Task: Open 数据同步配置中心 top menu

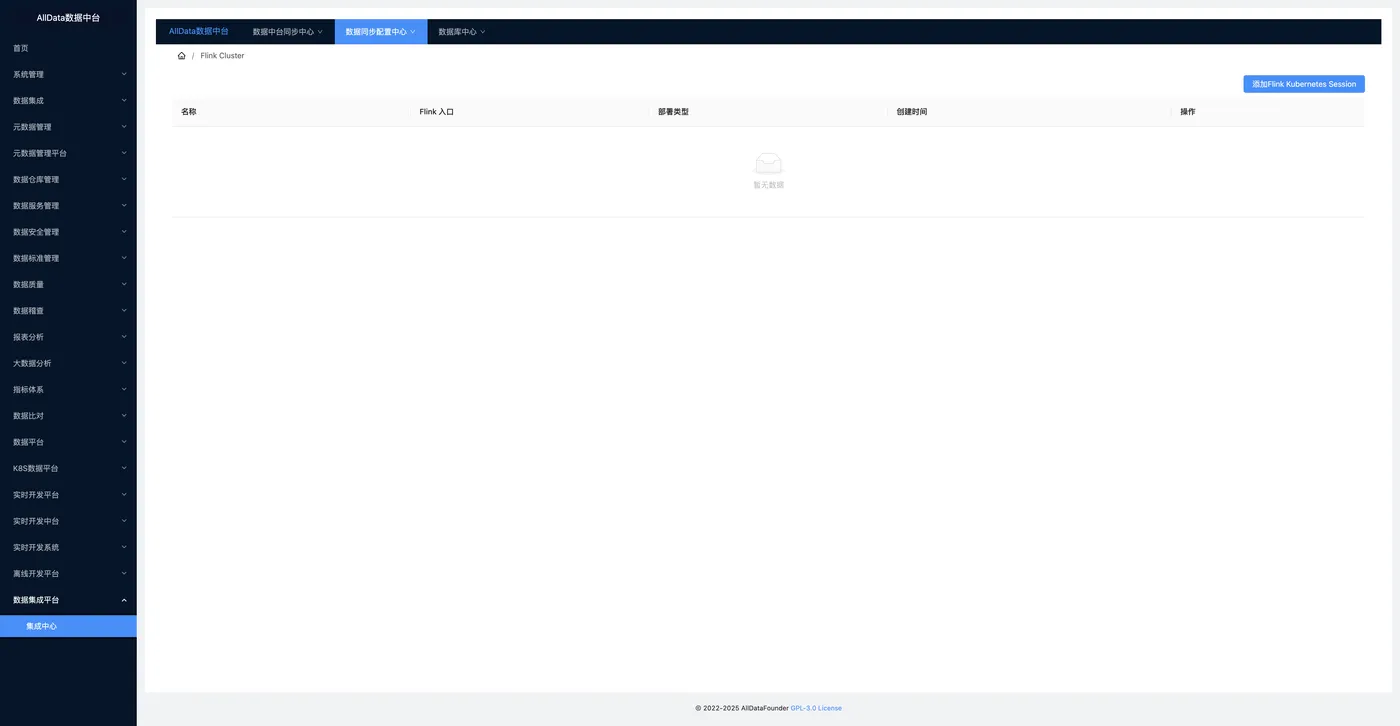Action: (x=381, y=32)
